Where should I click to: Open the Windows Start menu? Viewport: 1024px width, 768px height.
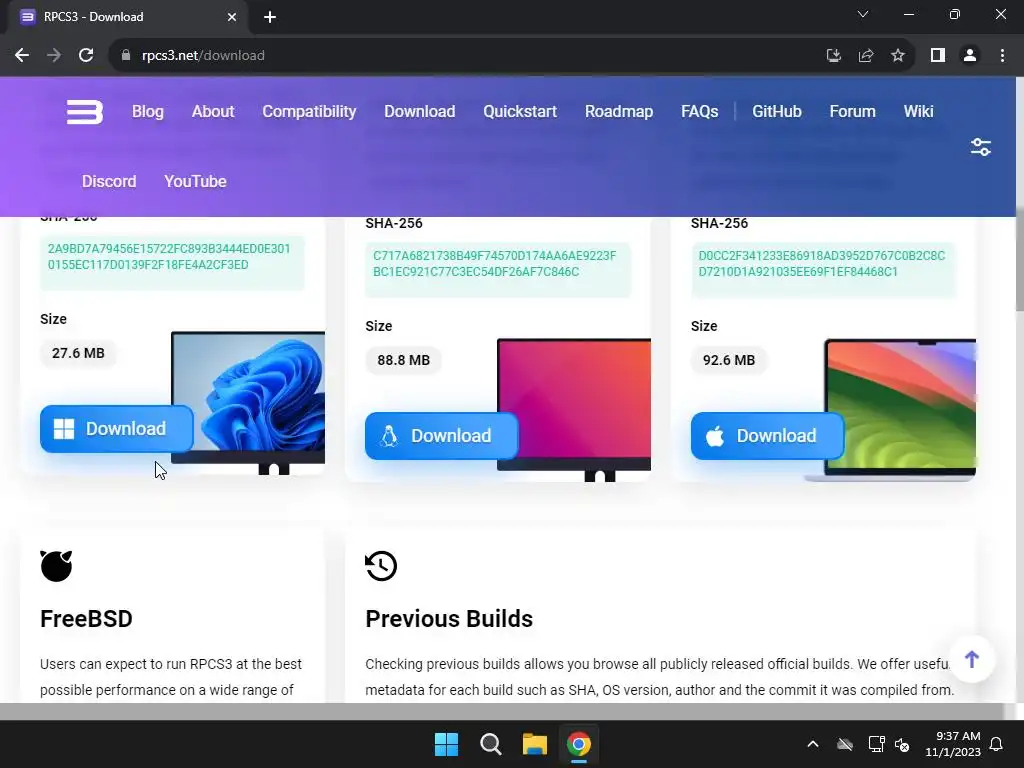click(447, 744)
